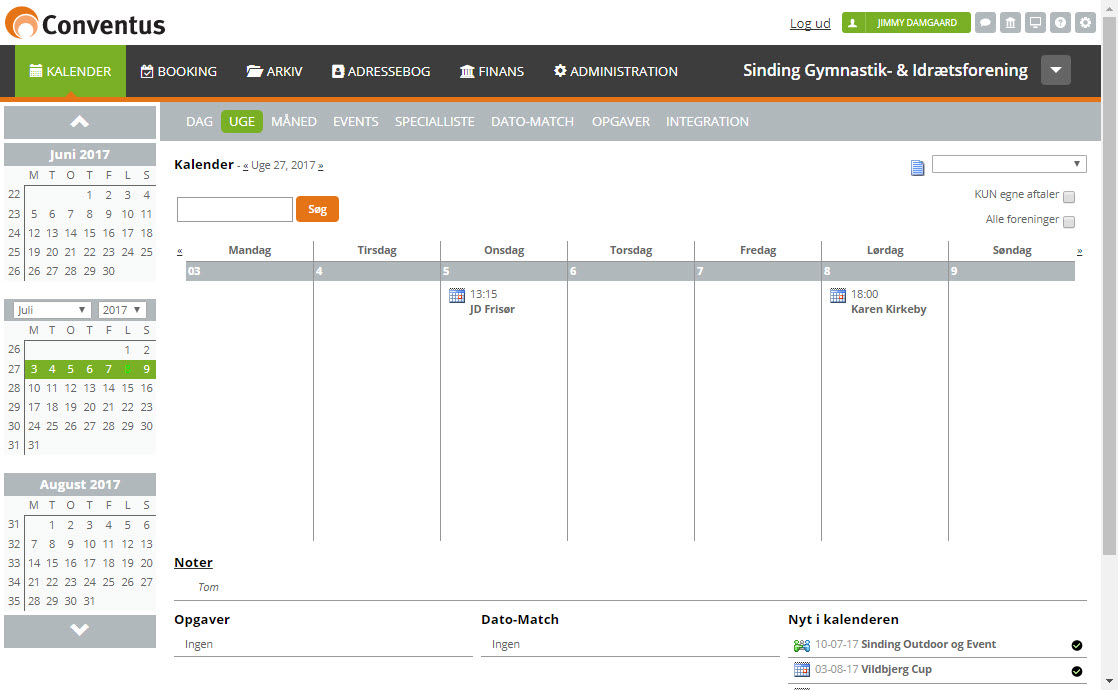This screenshot has height=690, width=1118.
Task: Switch to the MÅNED view tab
Action: tap(294, 122)
